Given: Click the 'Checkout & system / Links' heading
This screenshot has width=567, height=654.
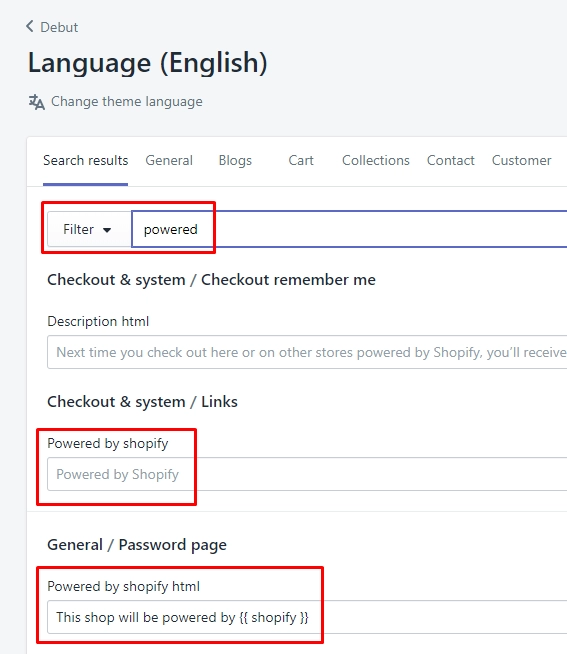Looking at the screenshot, I should click(142, 402).
